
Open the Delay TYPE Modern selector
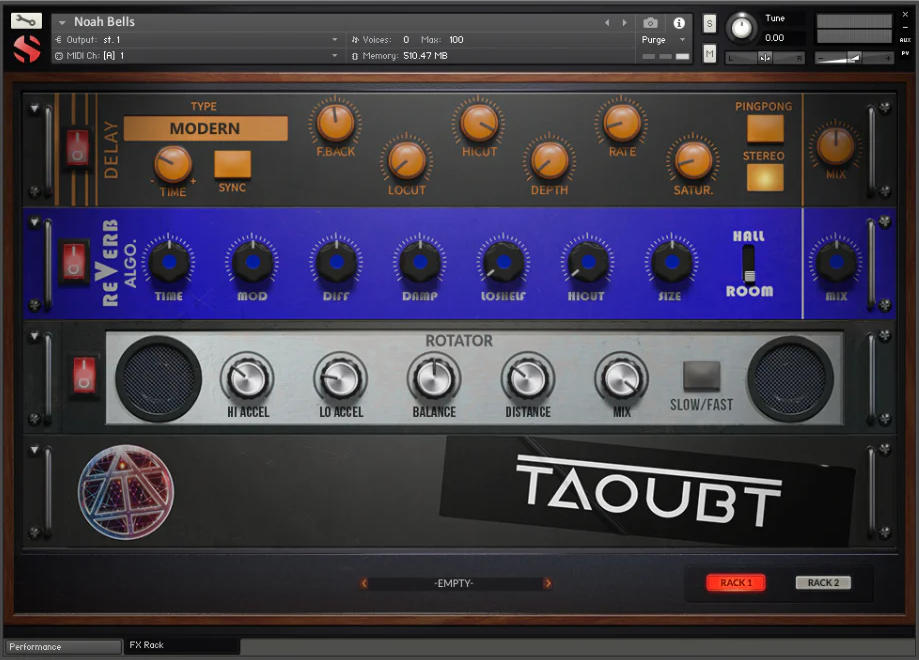(205, 128)
